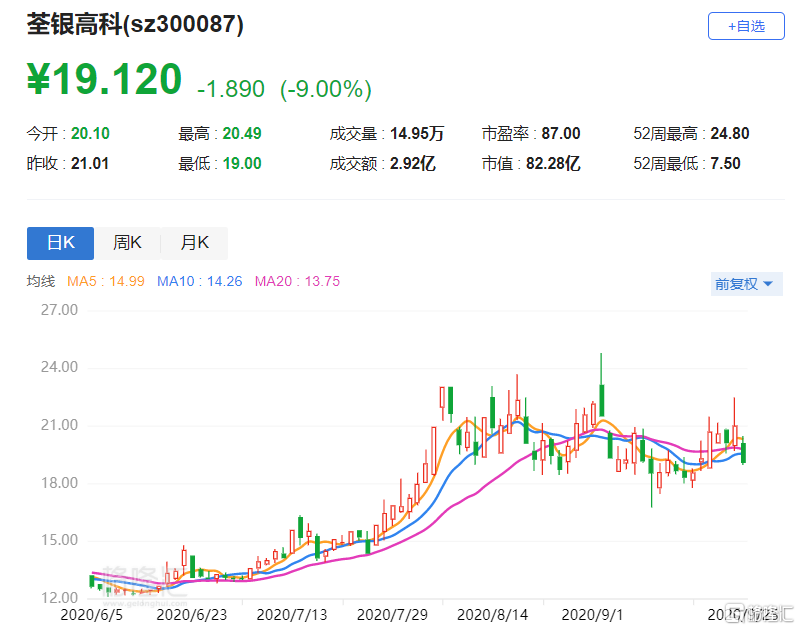Switch to the 周K weekly chart tab
The height and width of the screenshot is (630, 800).
click(127, 243)
